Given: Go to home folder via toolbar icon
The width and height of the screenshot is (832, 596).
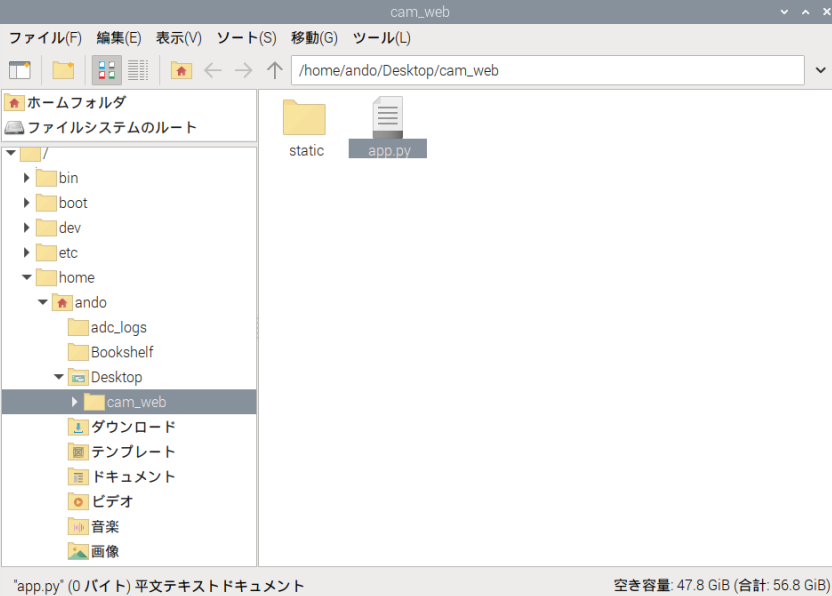Looking at the screenshot, I should tap(181, 70).
